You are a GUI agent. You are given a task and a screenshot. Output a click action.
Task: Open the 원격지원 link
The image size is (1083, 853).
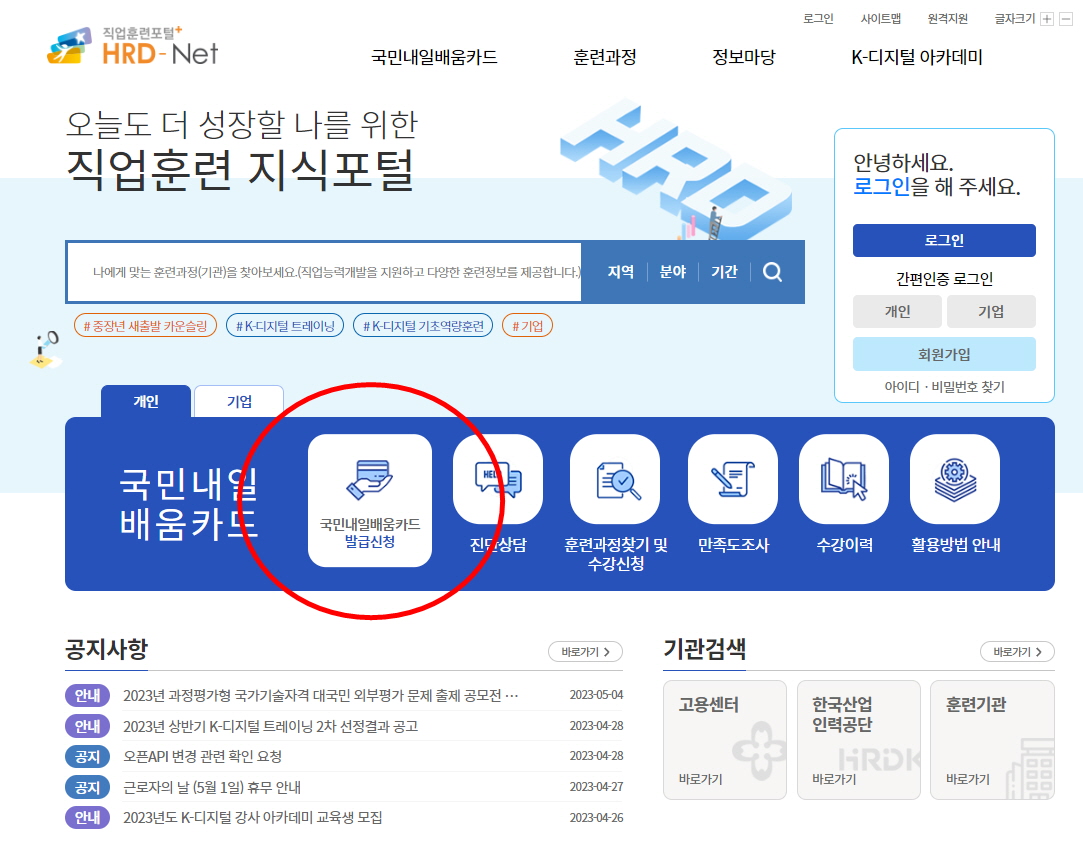948,19
